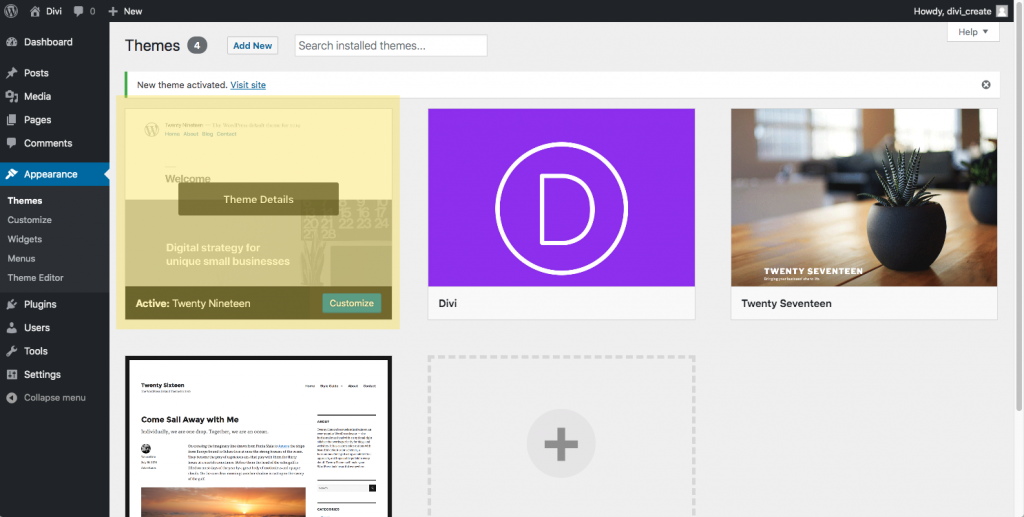Open the Widgets submenu item
The width and height of the screenshot is (1024, 517).
[24, 239]
